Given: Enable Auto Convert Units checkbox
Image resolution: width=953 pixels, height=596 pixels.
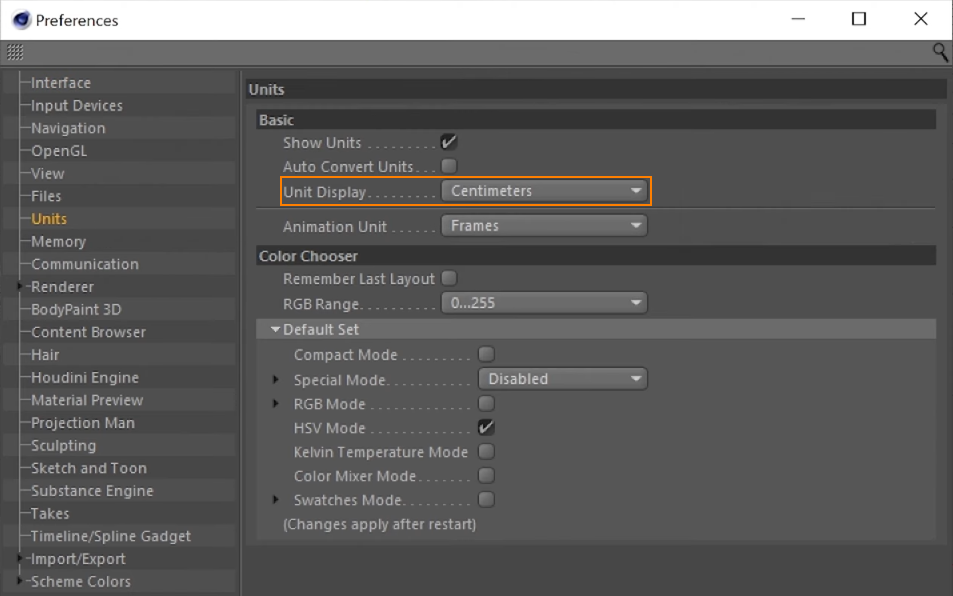Looking at the screenshot, I should pos(449,166).
